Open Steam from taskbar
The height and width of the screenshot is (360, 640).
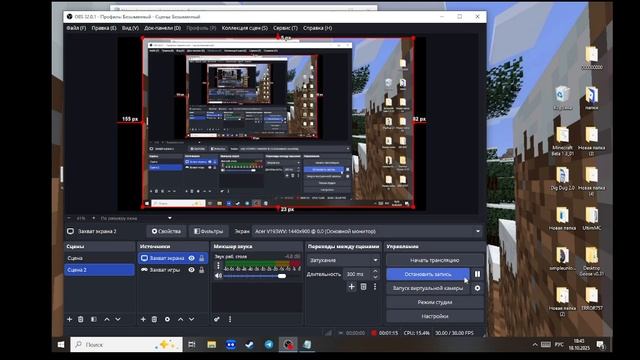pyautogui.click(x=250, y=344)
